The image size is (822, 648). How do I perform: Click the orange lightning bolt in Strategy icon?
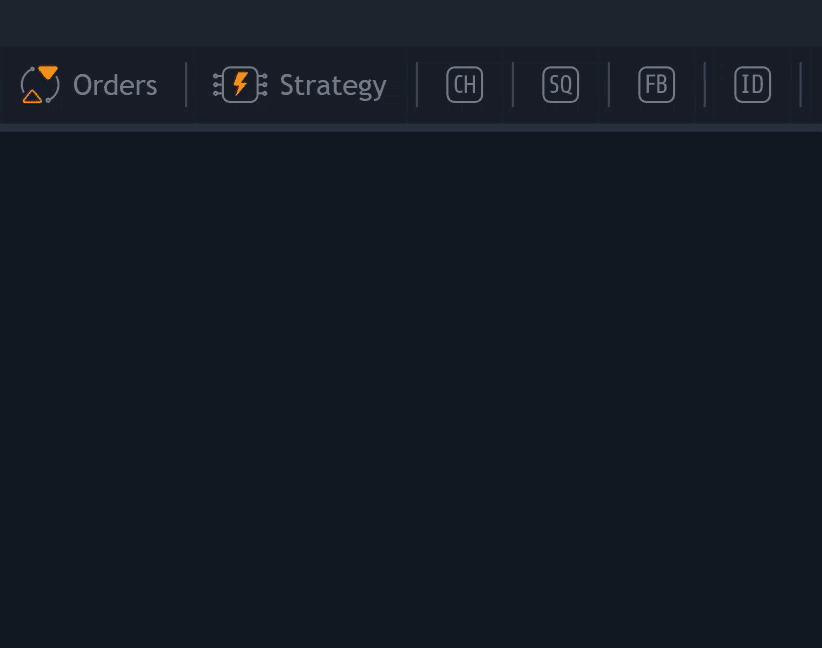click(241, 84)
